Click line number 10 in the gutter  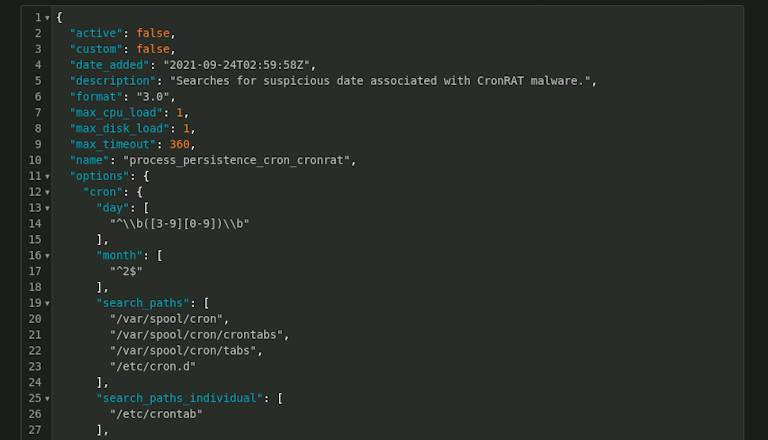click(35, 160)
